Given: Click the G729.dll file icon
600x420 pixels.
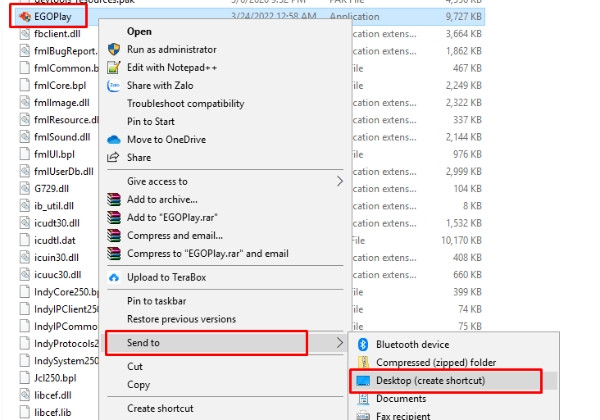Looking at the screenshot, I should coord(24,189).
